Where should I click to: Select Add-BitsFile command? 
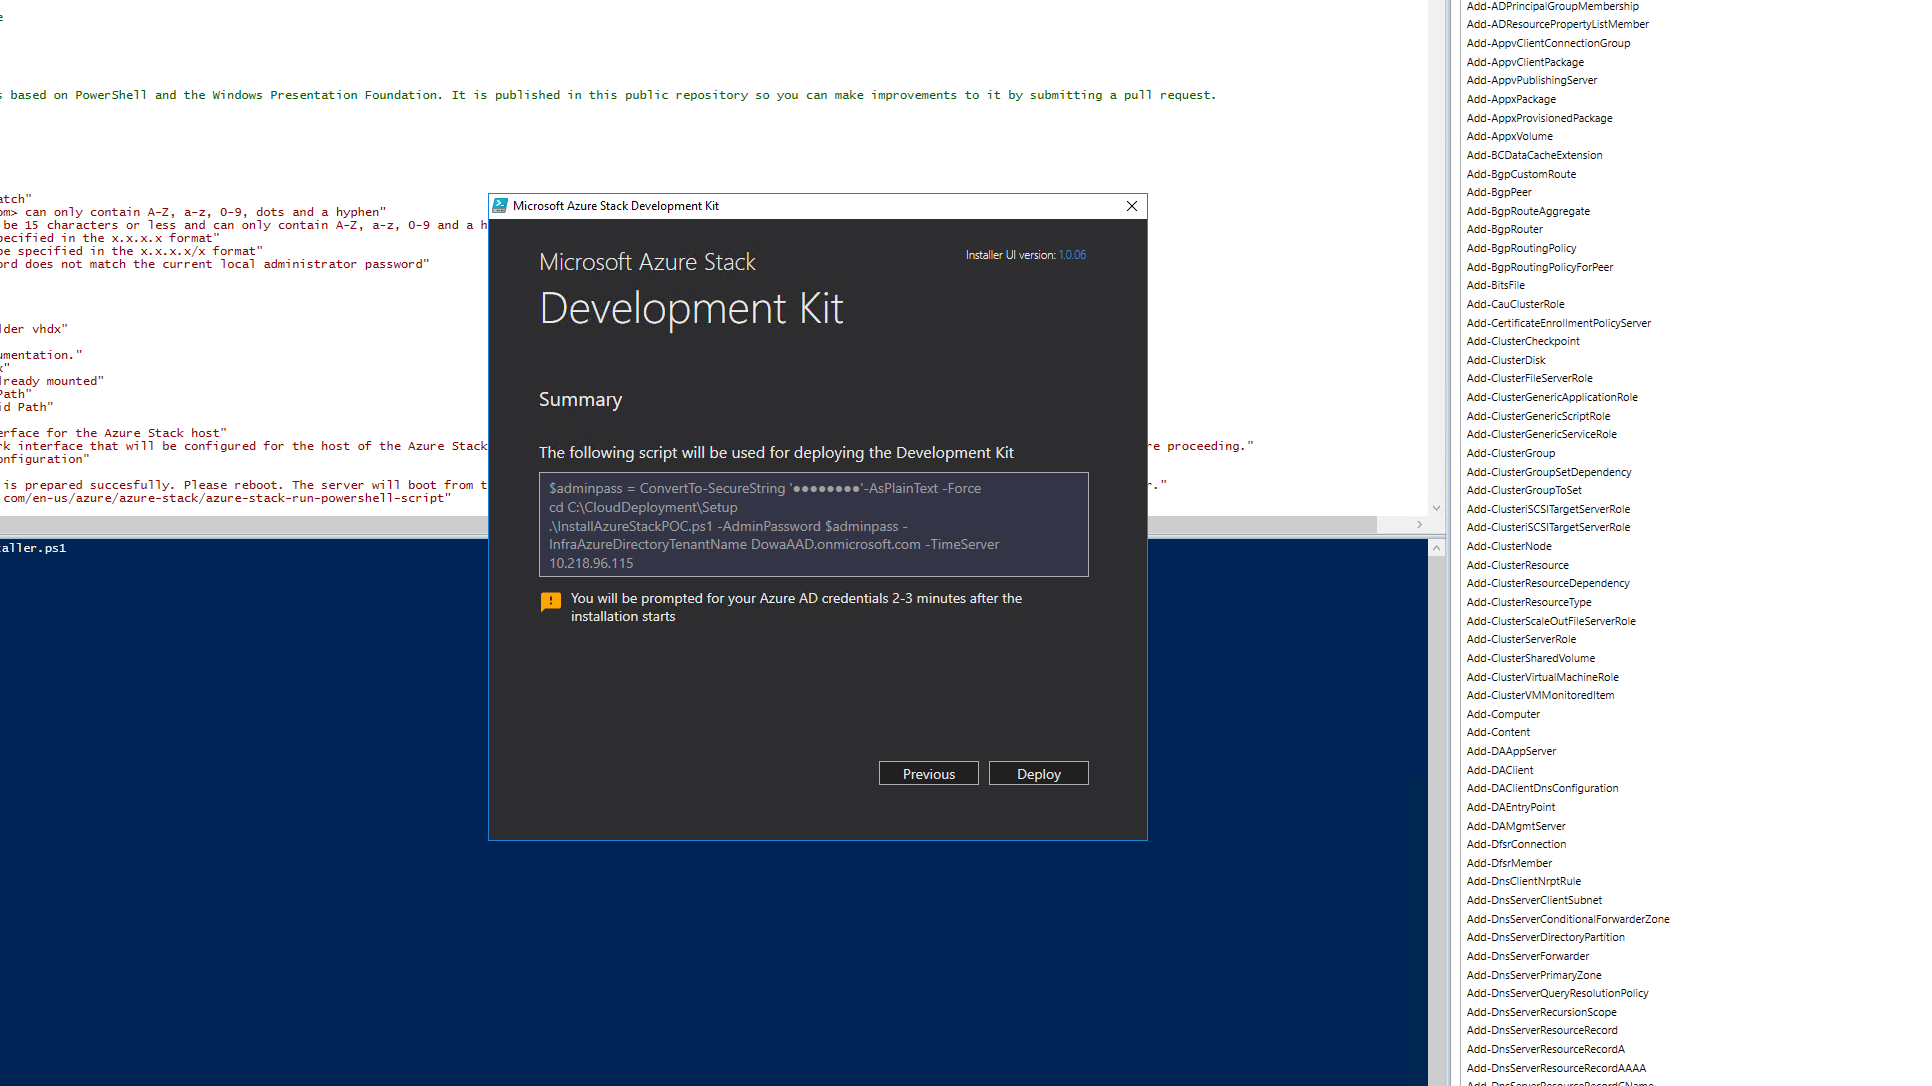1495,285
